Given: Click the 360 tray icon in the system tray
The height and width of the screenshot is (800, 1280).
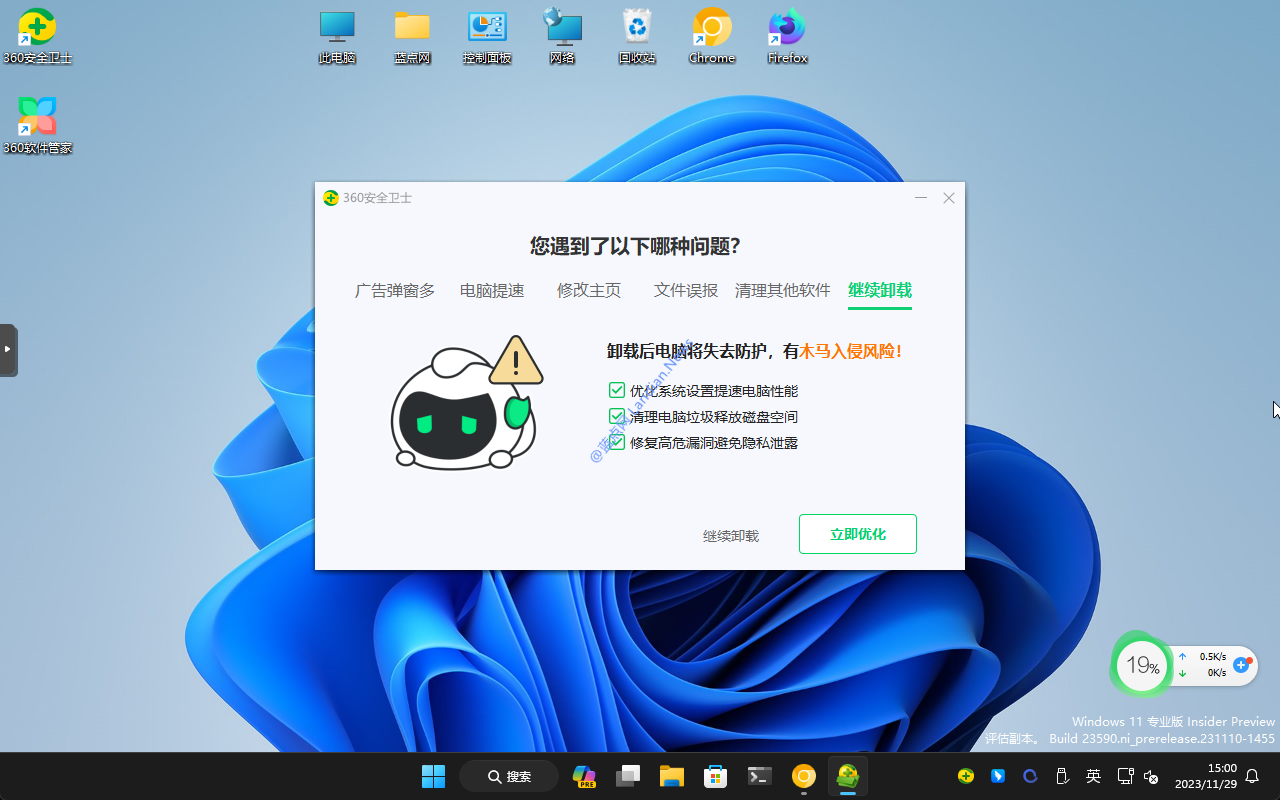Looking at the screenshot, I should tap(966, 776).
